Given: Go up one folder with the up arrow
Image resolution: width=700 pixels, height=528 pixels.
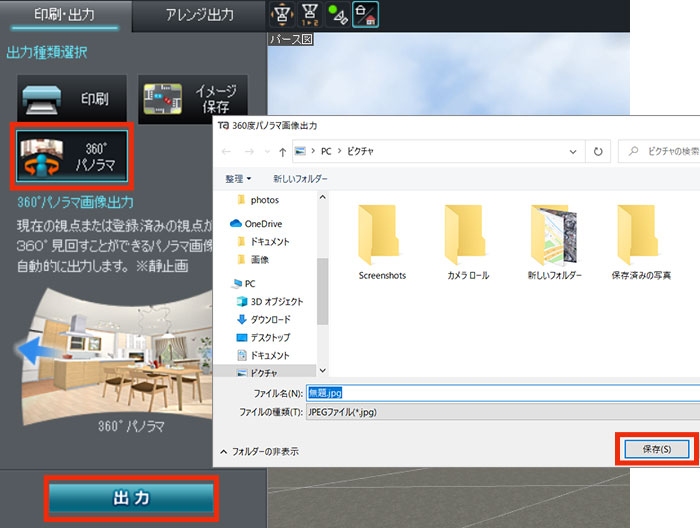Looking at the screenshot, I should click(x=283, y=151).
